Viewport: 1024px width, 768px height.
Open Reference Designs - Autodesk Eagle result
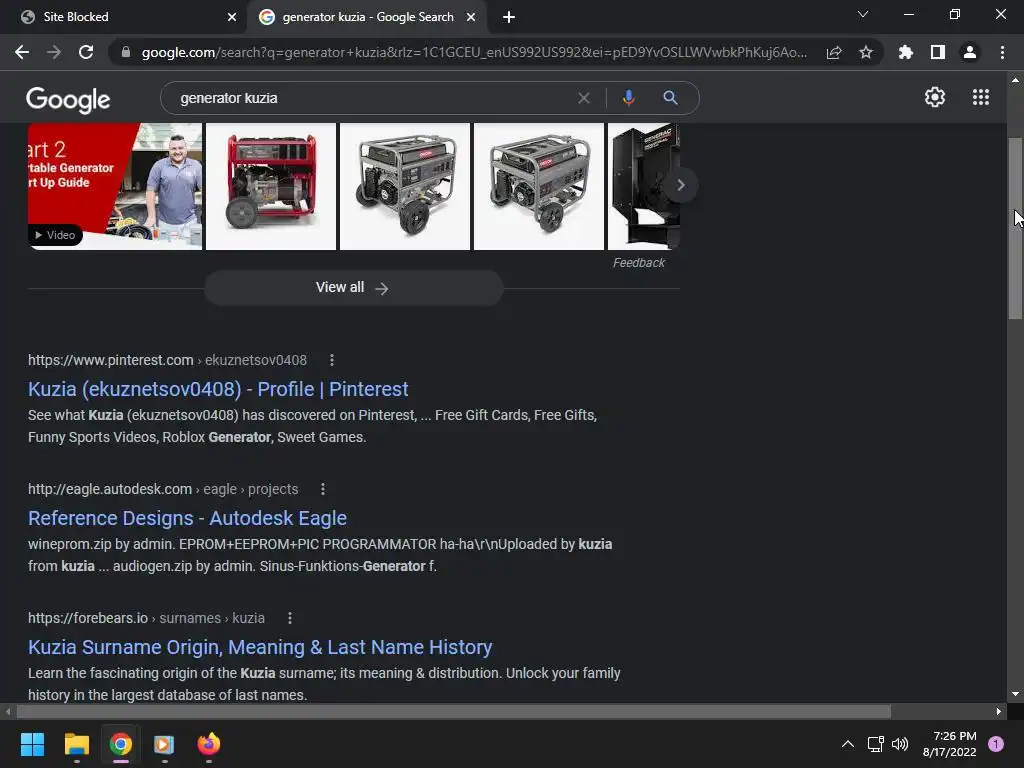tap(187, 518)
